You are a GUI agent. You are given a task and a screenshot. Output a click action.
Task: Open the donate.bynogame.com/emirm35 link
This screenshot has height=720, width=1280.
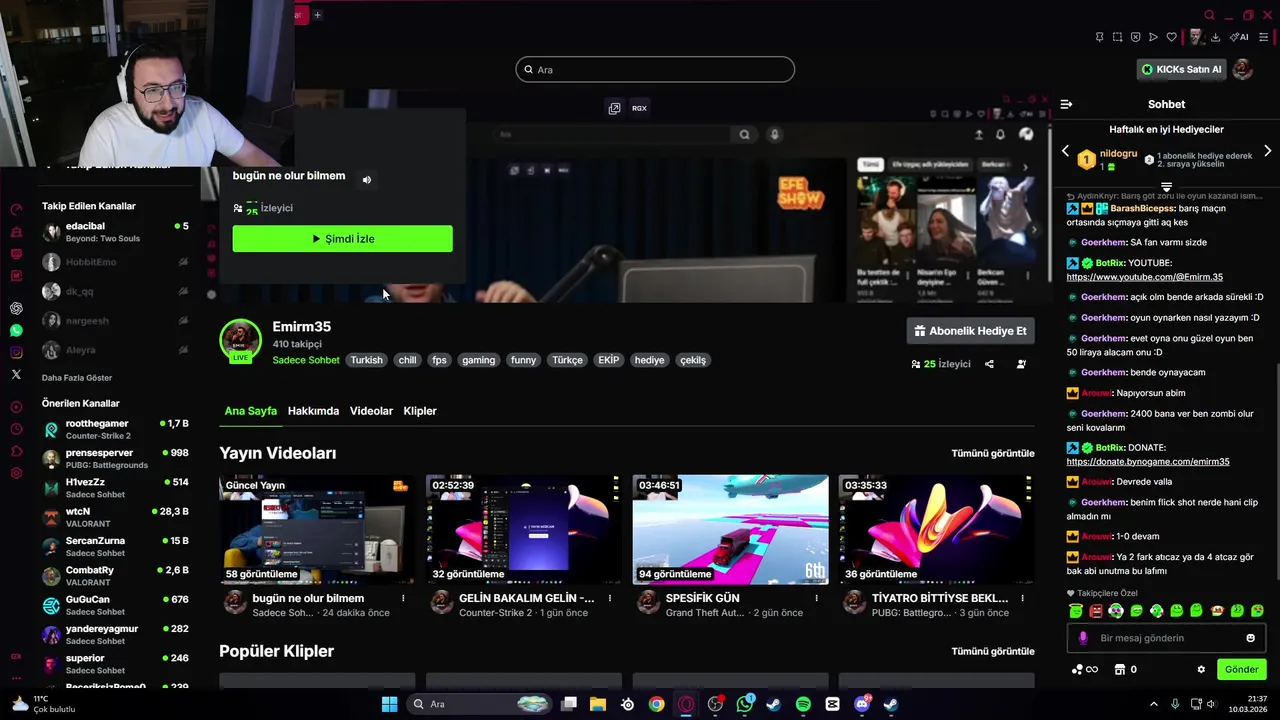[1148, 462]
